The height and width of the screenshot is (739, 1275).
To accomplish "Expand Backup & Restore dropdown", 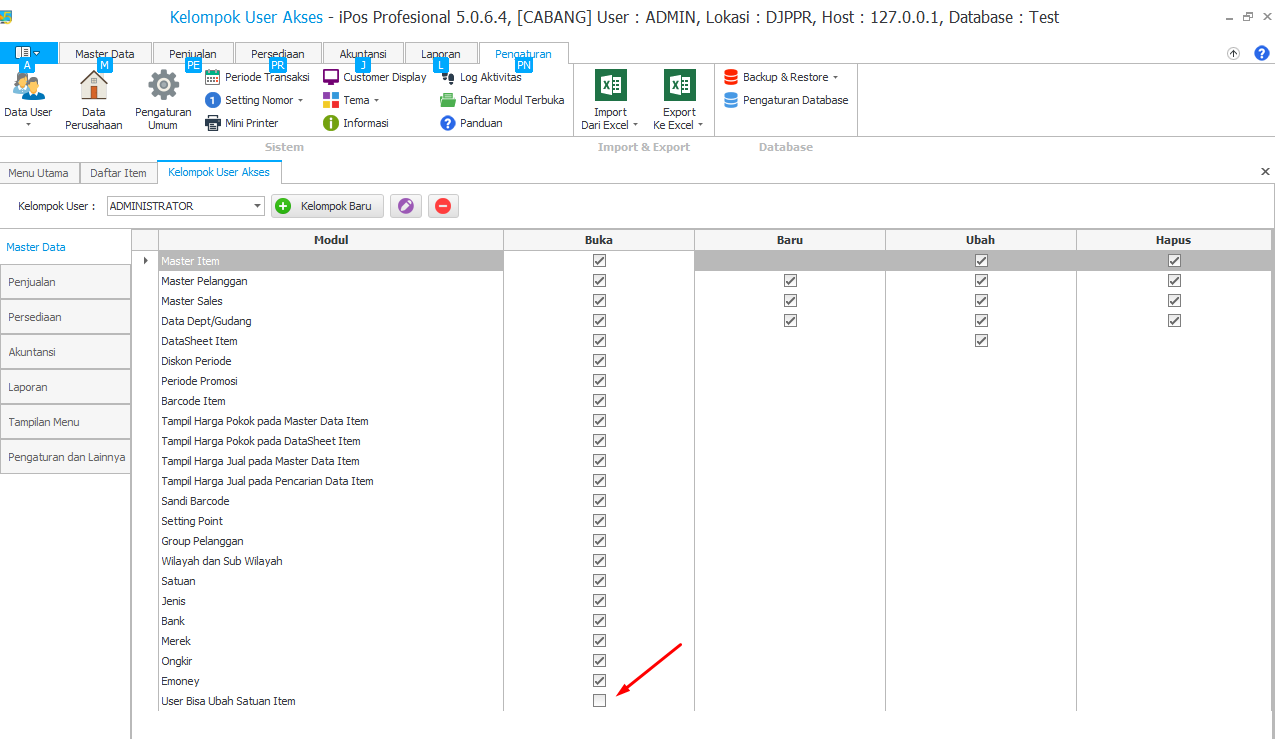I will pyautogui.click(x=835, y=78).
